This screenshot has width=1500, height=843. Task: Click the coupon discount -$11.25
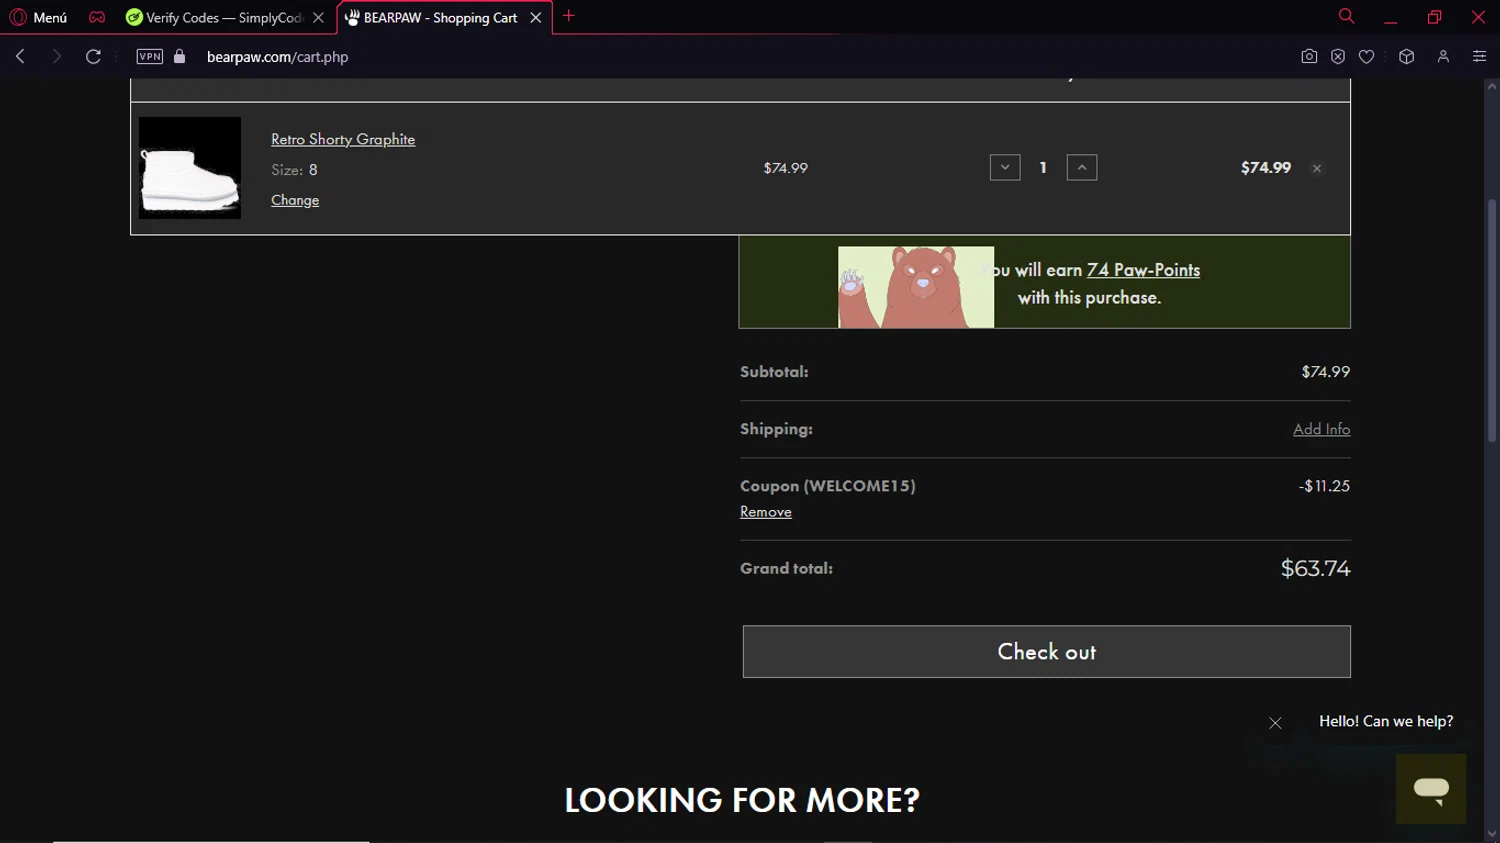pyautogui.click(x=1324, y=486)
